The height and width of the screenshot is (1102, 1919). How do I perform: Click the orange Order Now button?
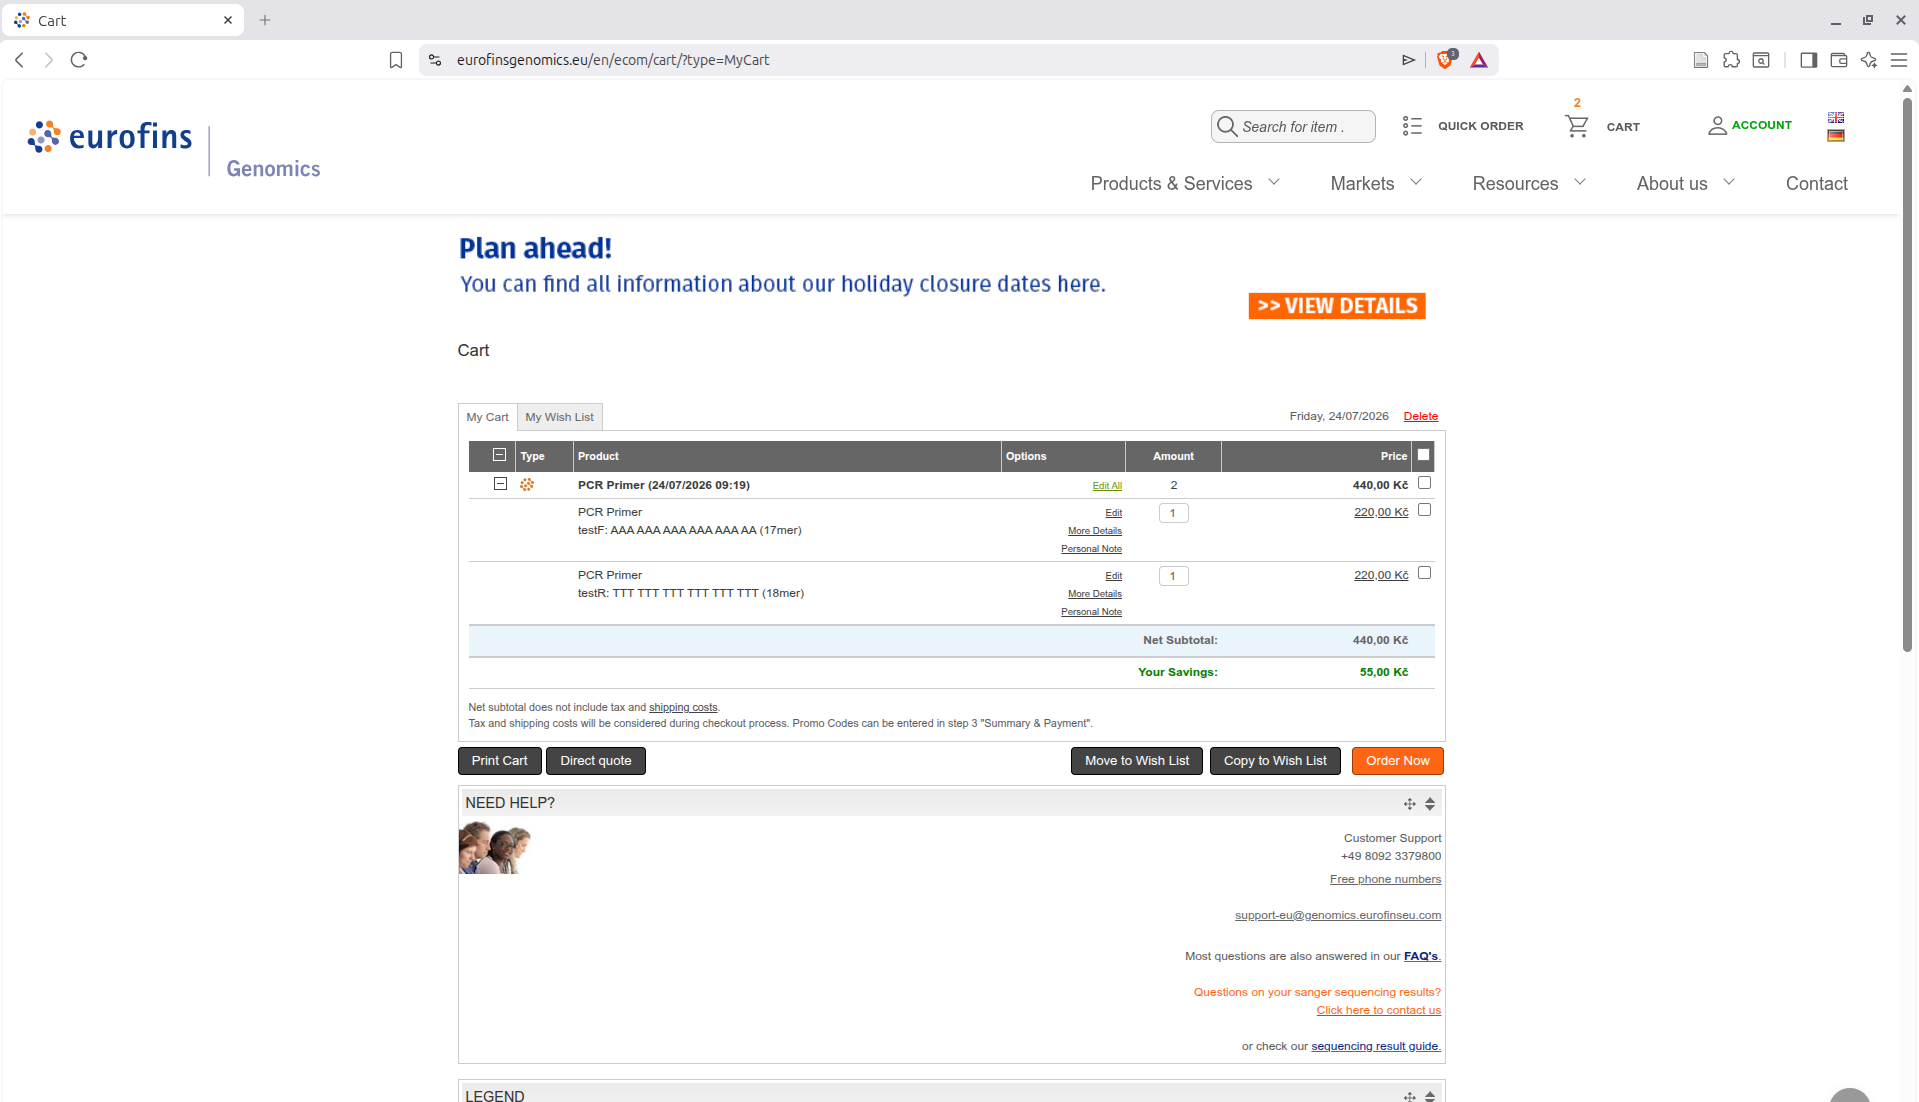pyautogui.click(x=1397, y=761)
